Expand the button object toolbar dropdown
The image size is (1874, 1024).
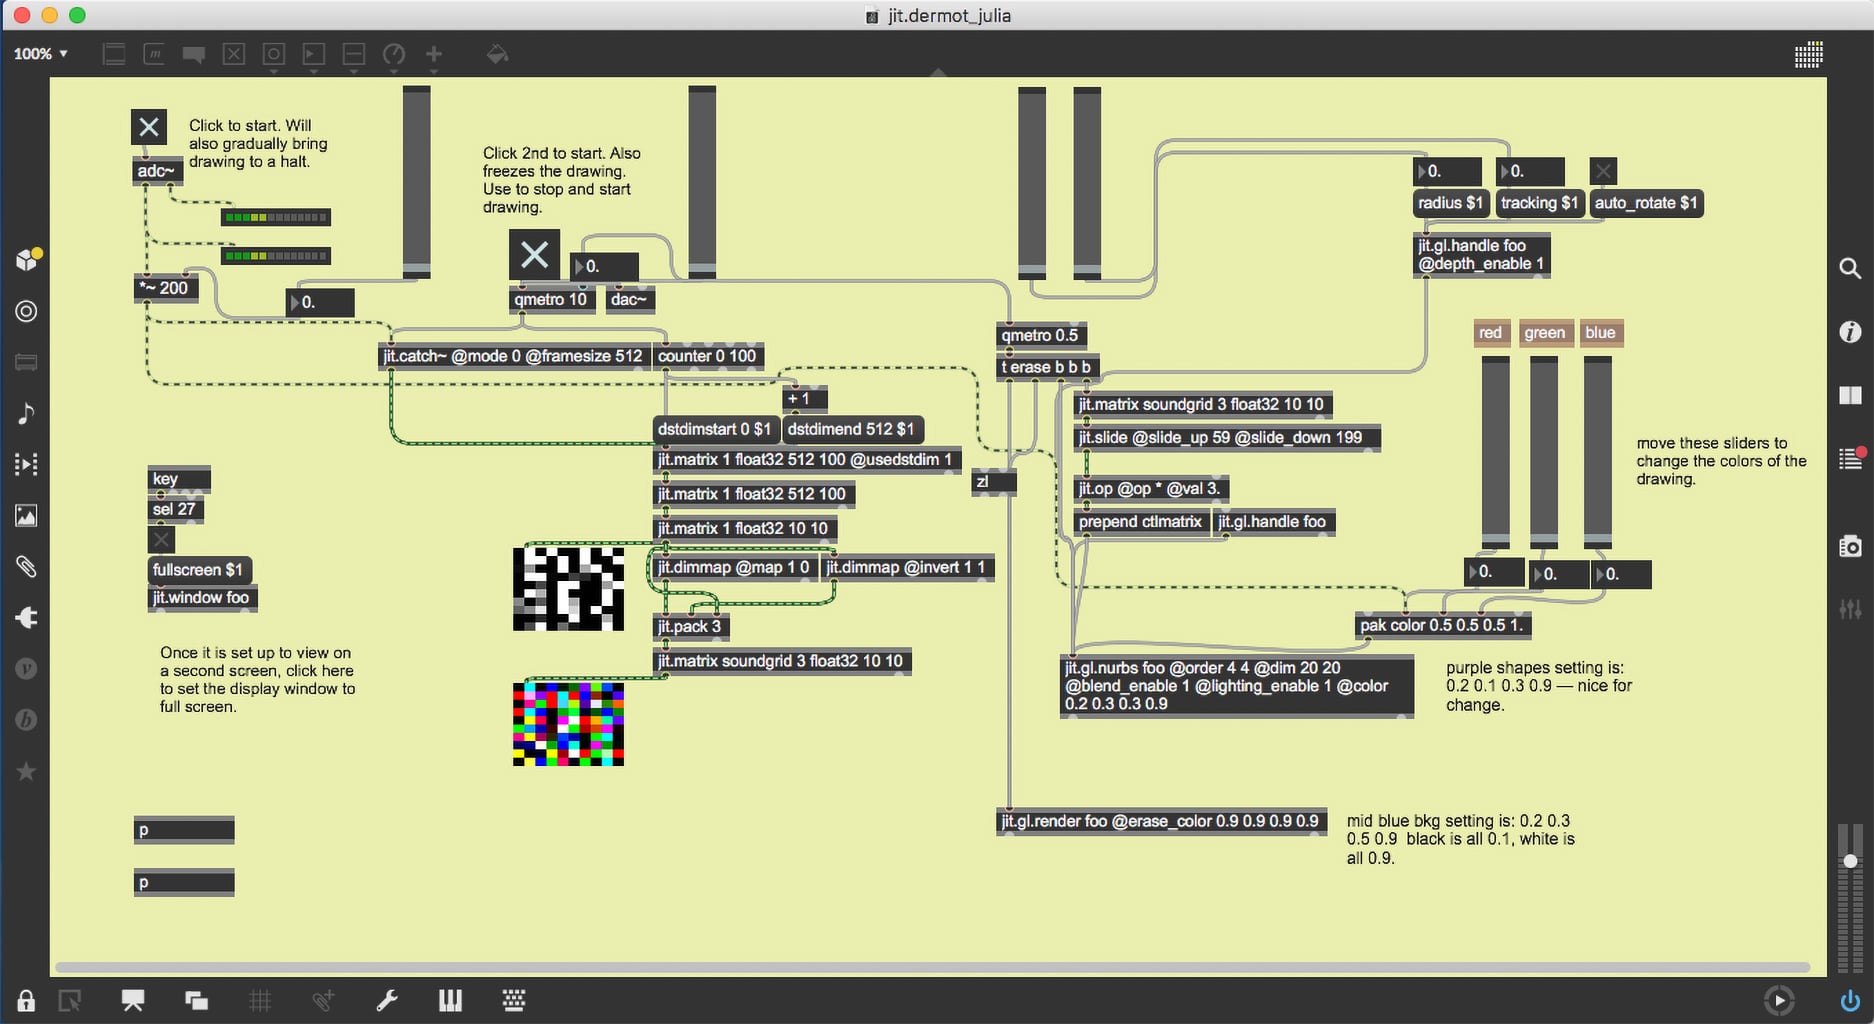273,56
